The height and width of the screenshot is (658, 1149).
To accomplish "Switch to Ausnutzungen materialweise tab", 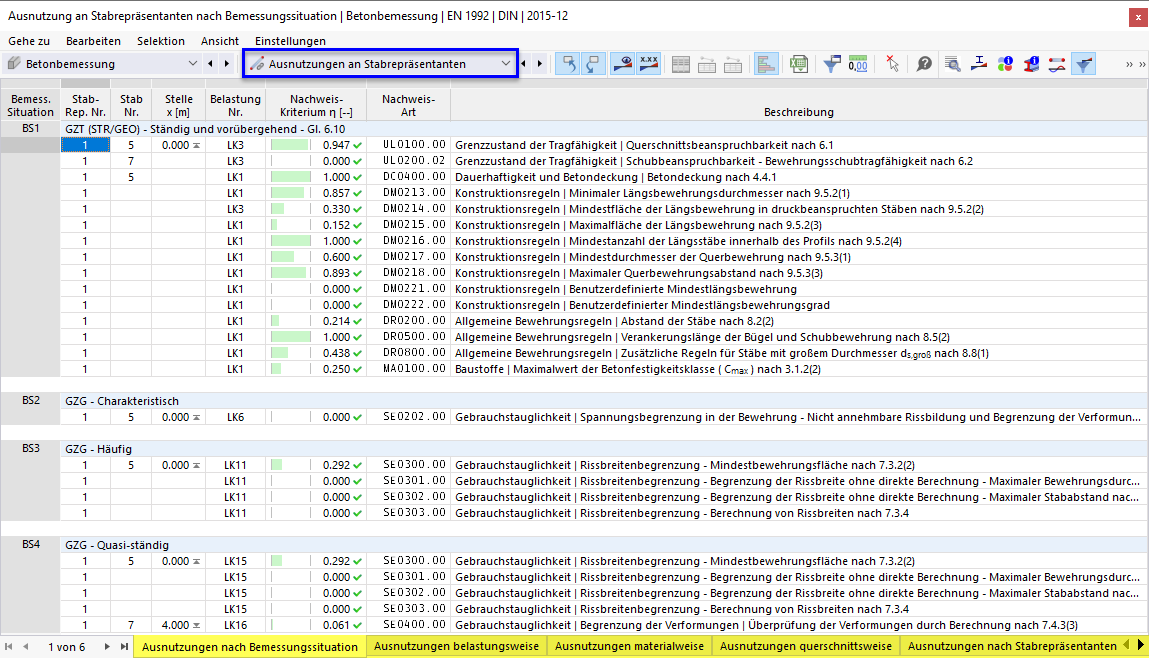I will tap(629, 646).
